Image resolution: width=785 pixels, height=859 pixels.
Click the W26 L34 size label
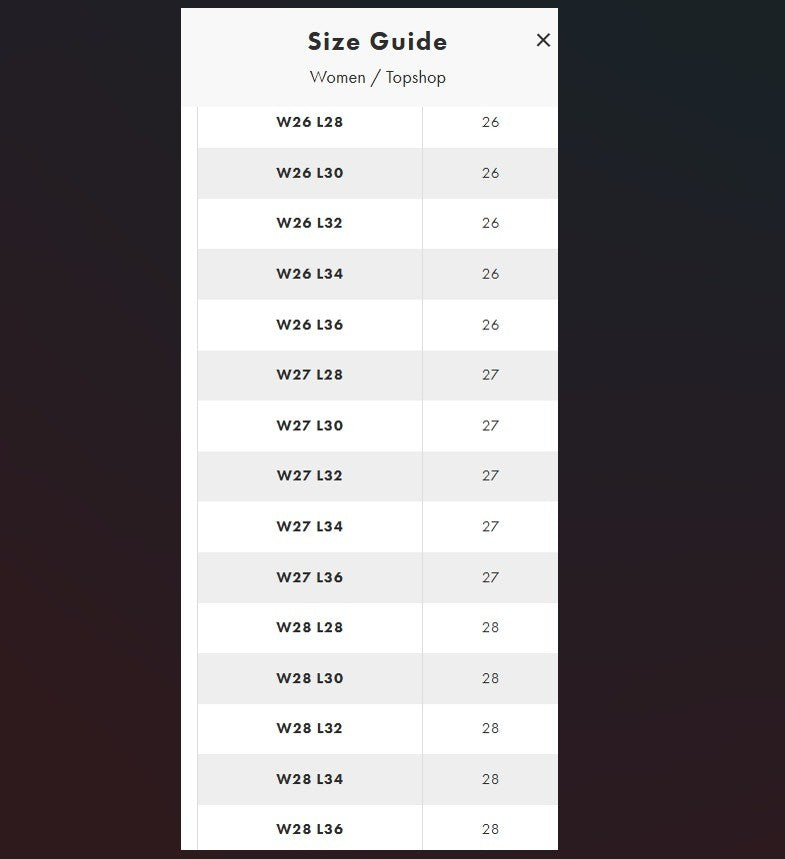(x=310, y=274)
